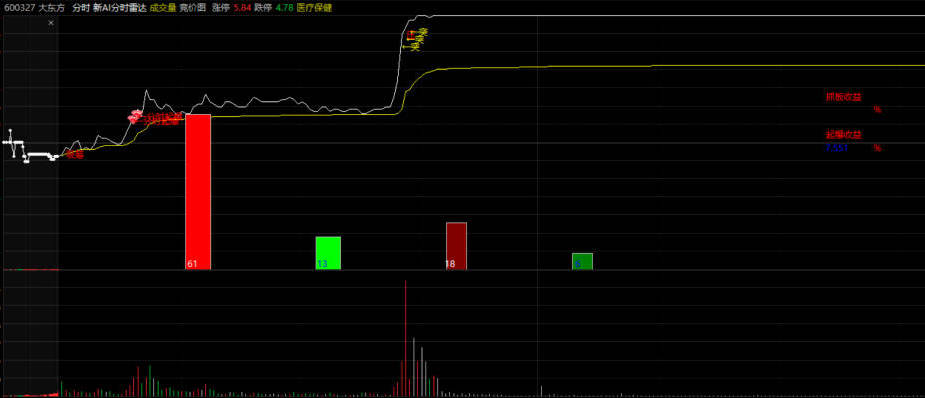Close the pre-market auction panel with X
The height and width of the screenshot is (398, 925).
[x=51, y=23]
